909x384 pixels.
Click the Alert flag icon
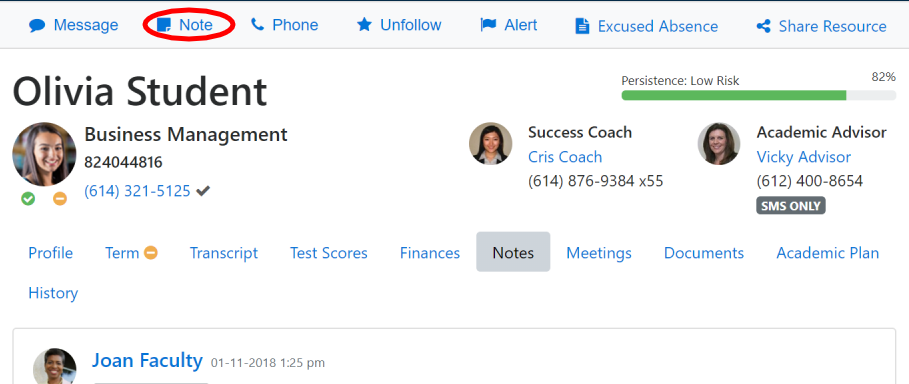[488, 25]
